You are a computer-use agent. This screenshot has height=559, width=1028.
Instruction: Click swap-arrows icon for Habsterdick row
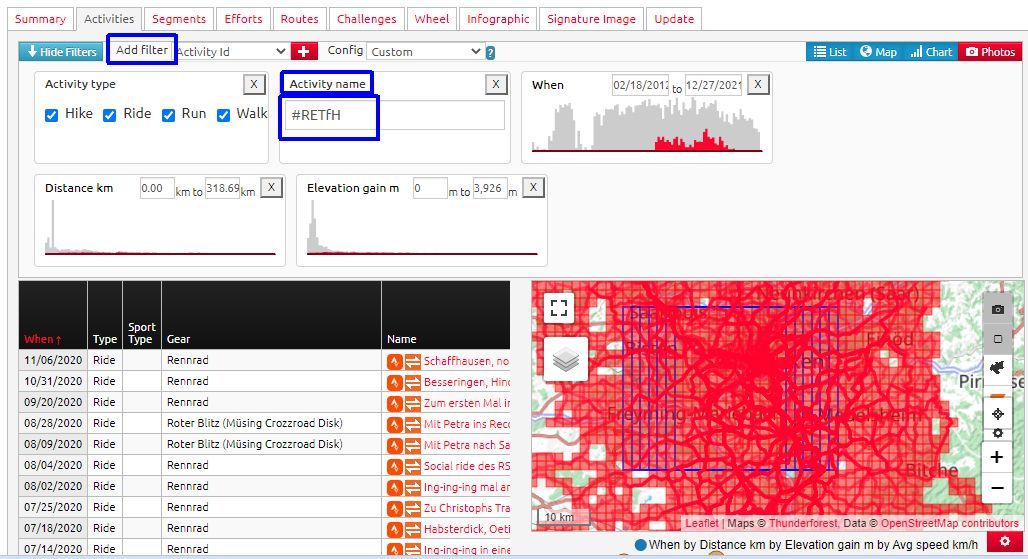point(412,529)
